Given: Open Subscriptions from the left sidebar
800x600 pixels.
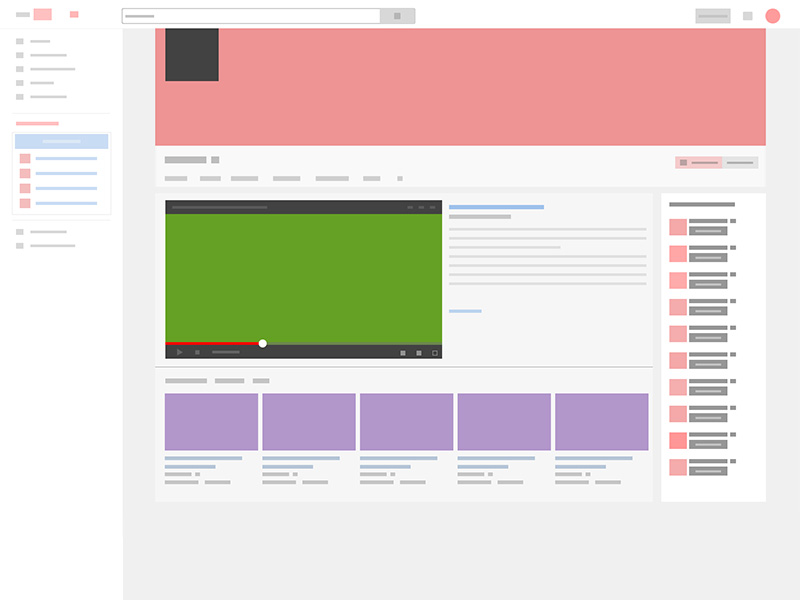Looking at the screenshot, I should (18, 69).
